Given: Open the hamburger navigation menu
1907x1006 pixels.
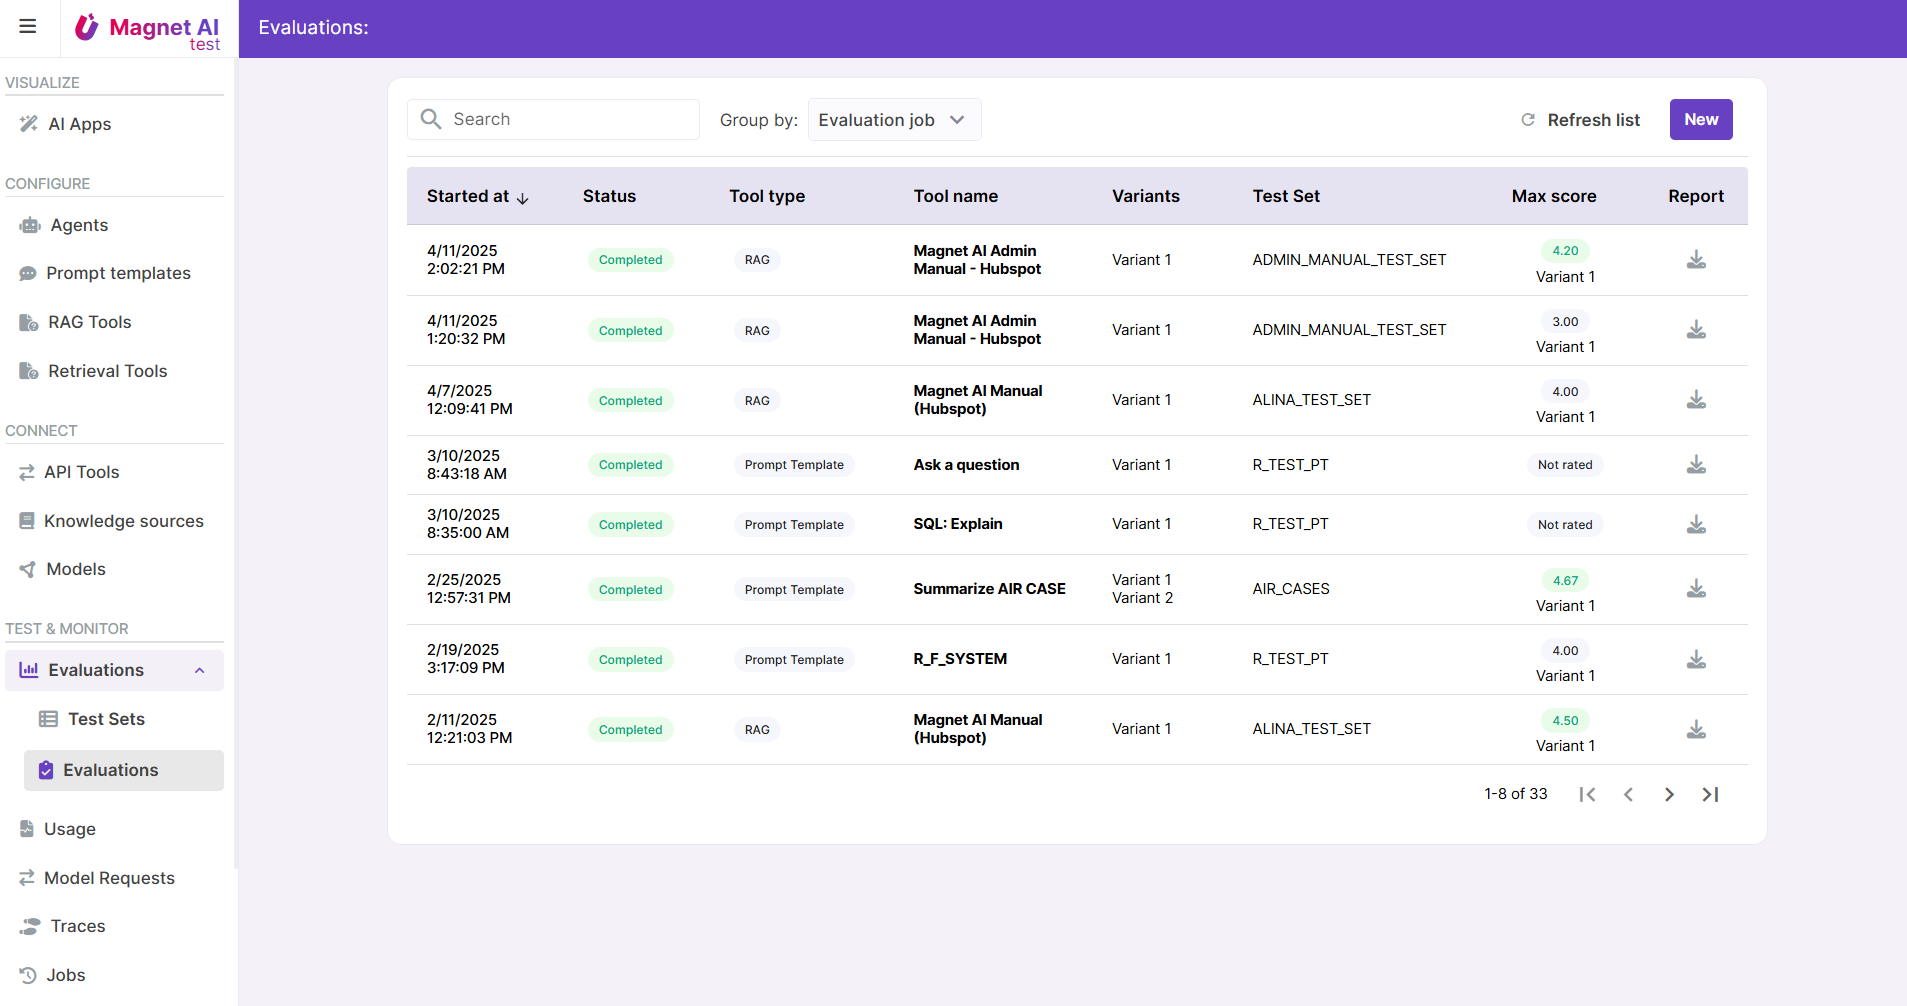Looking at the screenshot, I should (x=28, y=27).
